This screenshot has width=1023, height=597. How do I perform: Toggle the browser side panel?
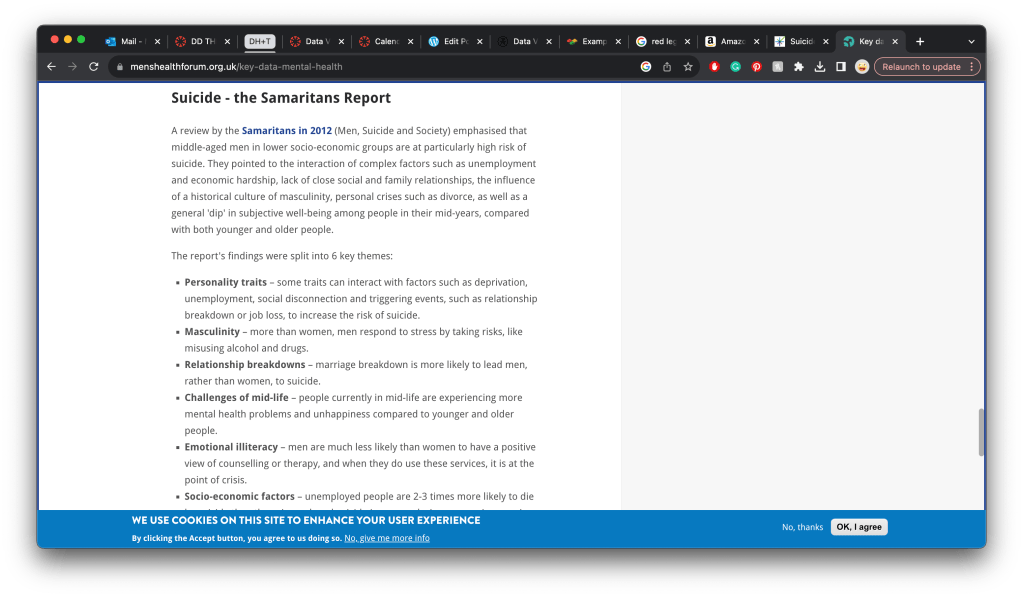tap(840, 67)
